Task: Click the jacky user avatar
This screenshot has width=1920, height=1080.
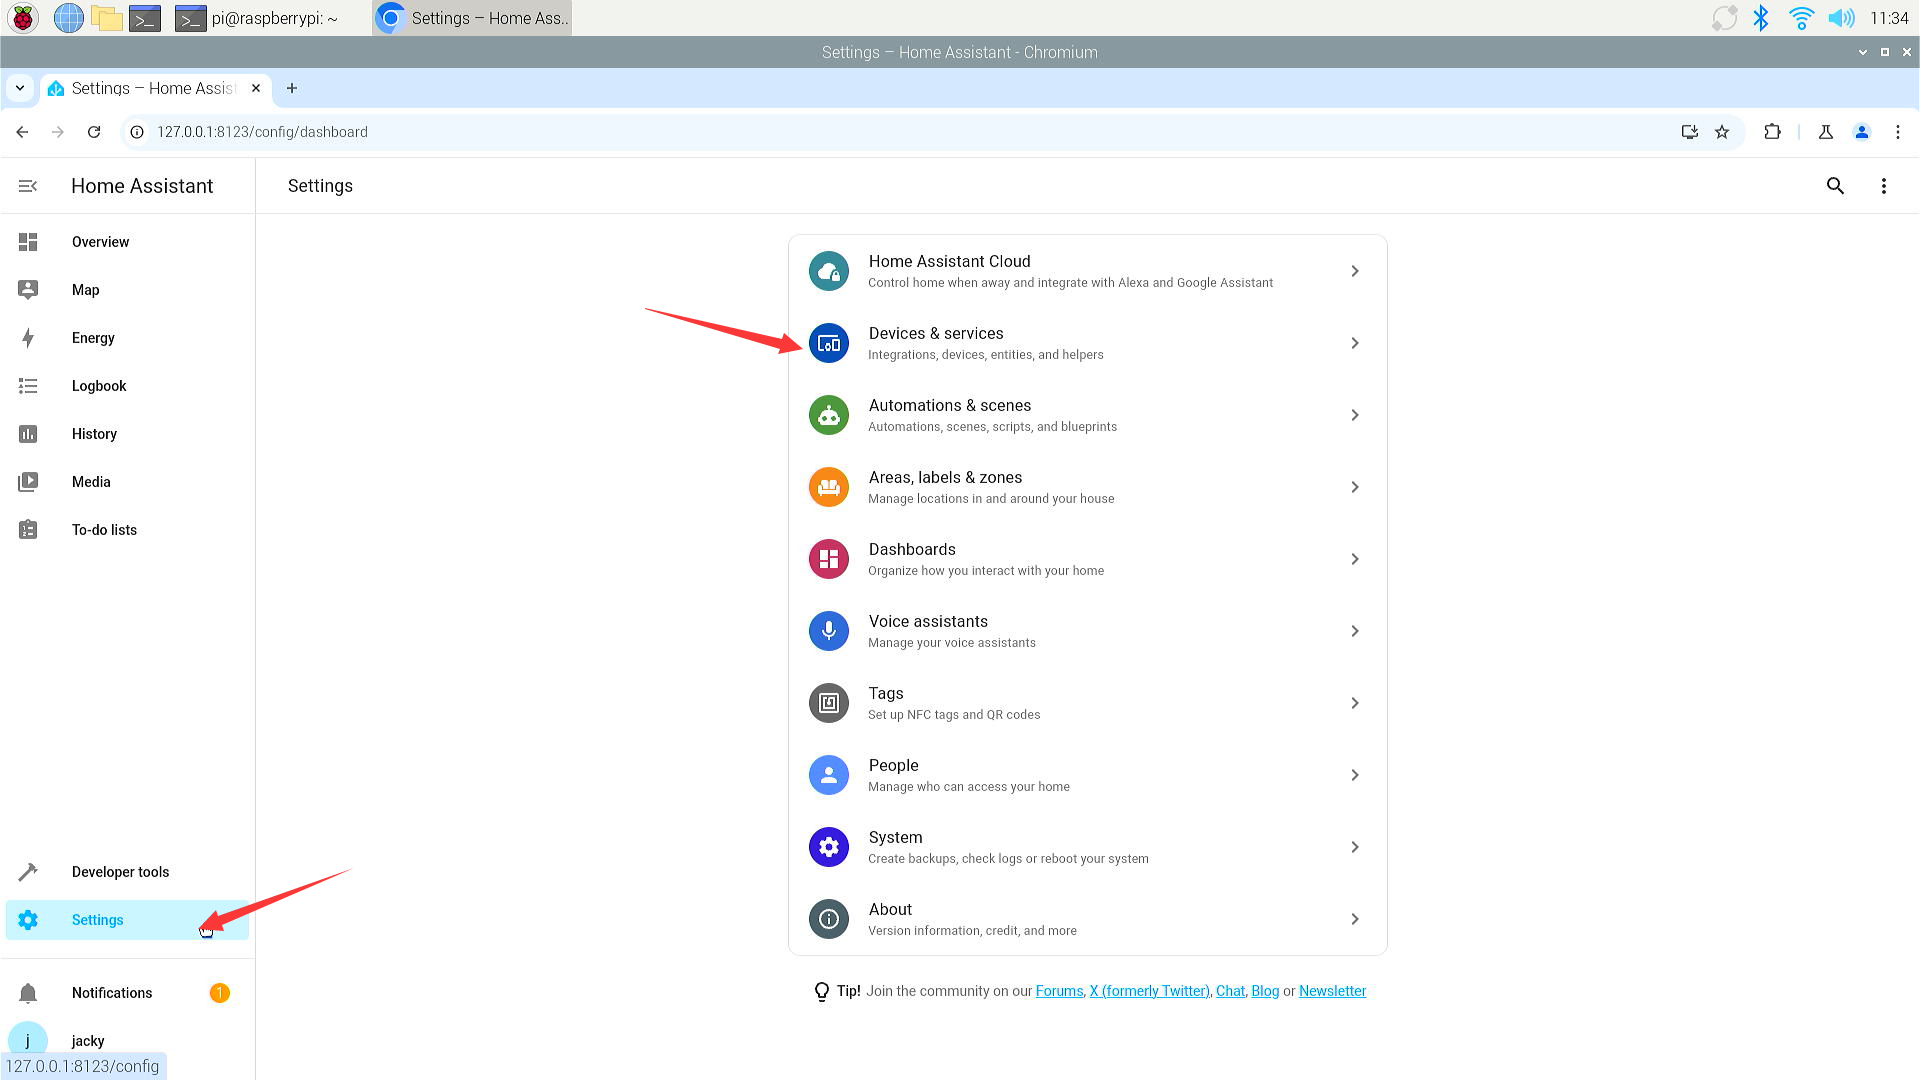Action: click(28, 1040)
